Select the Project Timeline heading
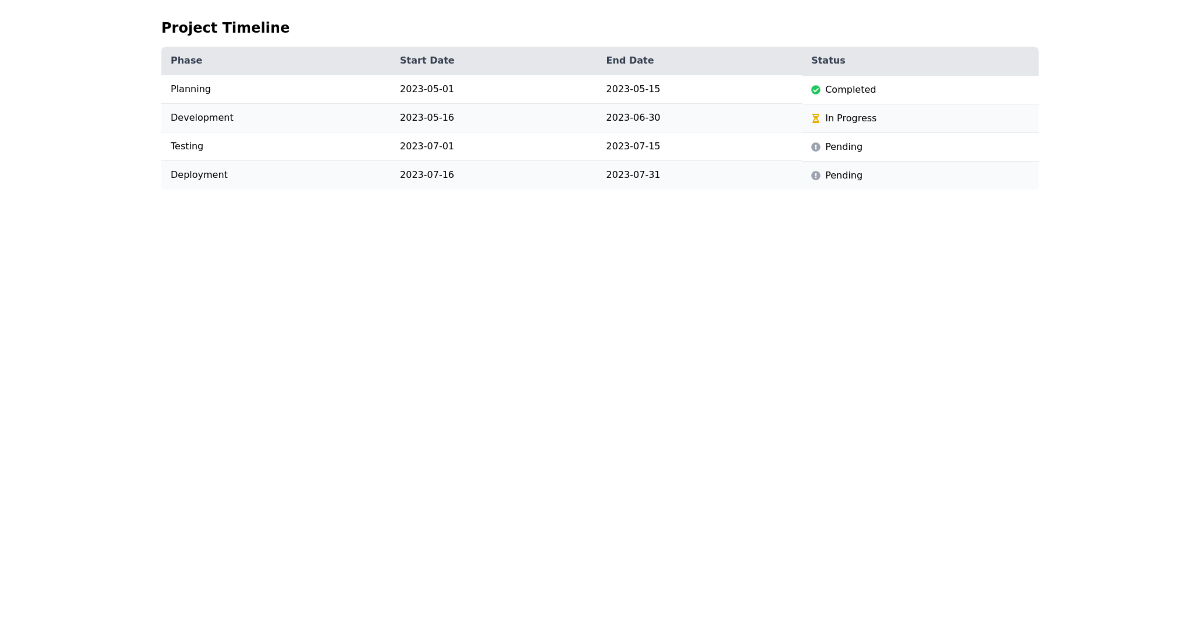1200x630 pixels. click(x=225, y=27)
